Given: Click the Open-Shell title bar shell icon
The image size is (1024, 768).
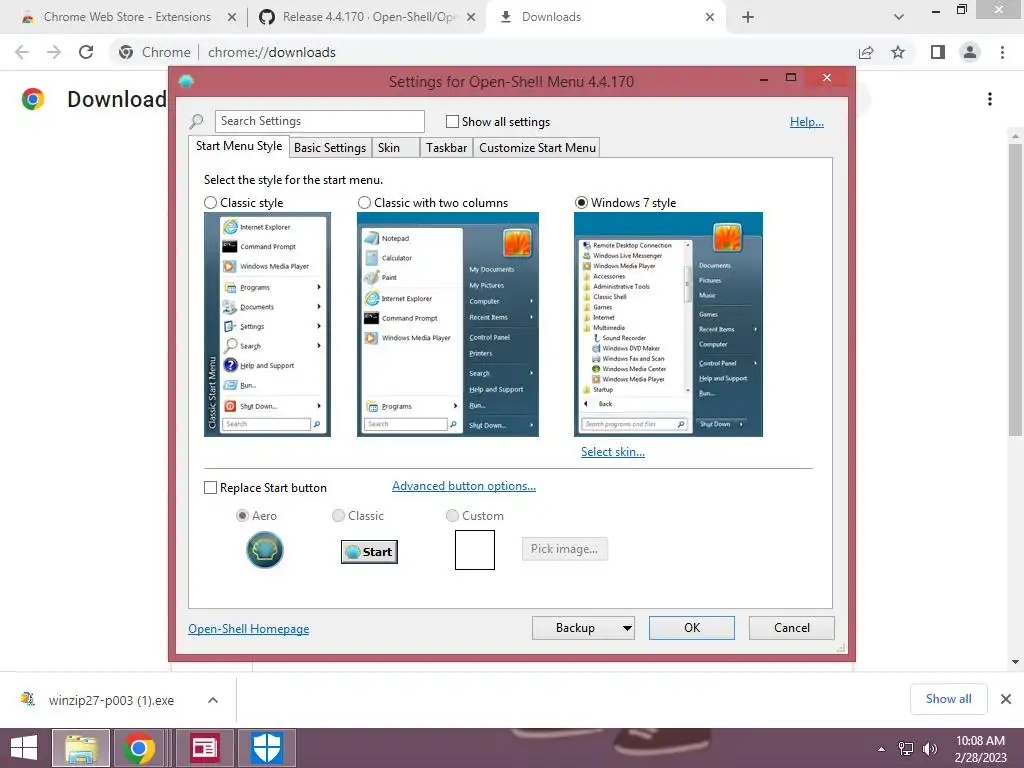Looking at the screenshot, I should [186, 81].
